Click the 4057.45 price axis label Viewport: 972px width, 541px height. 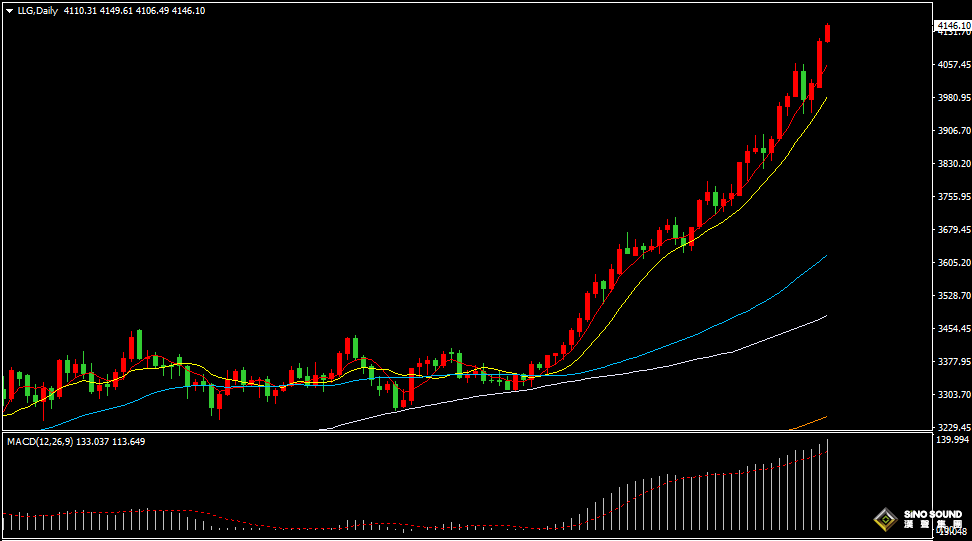pos(953,65)
